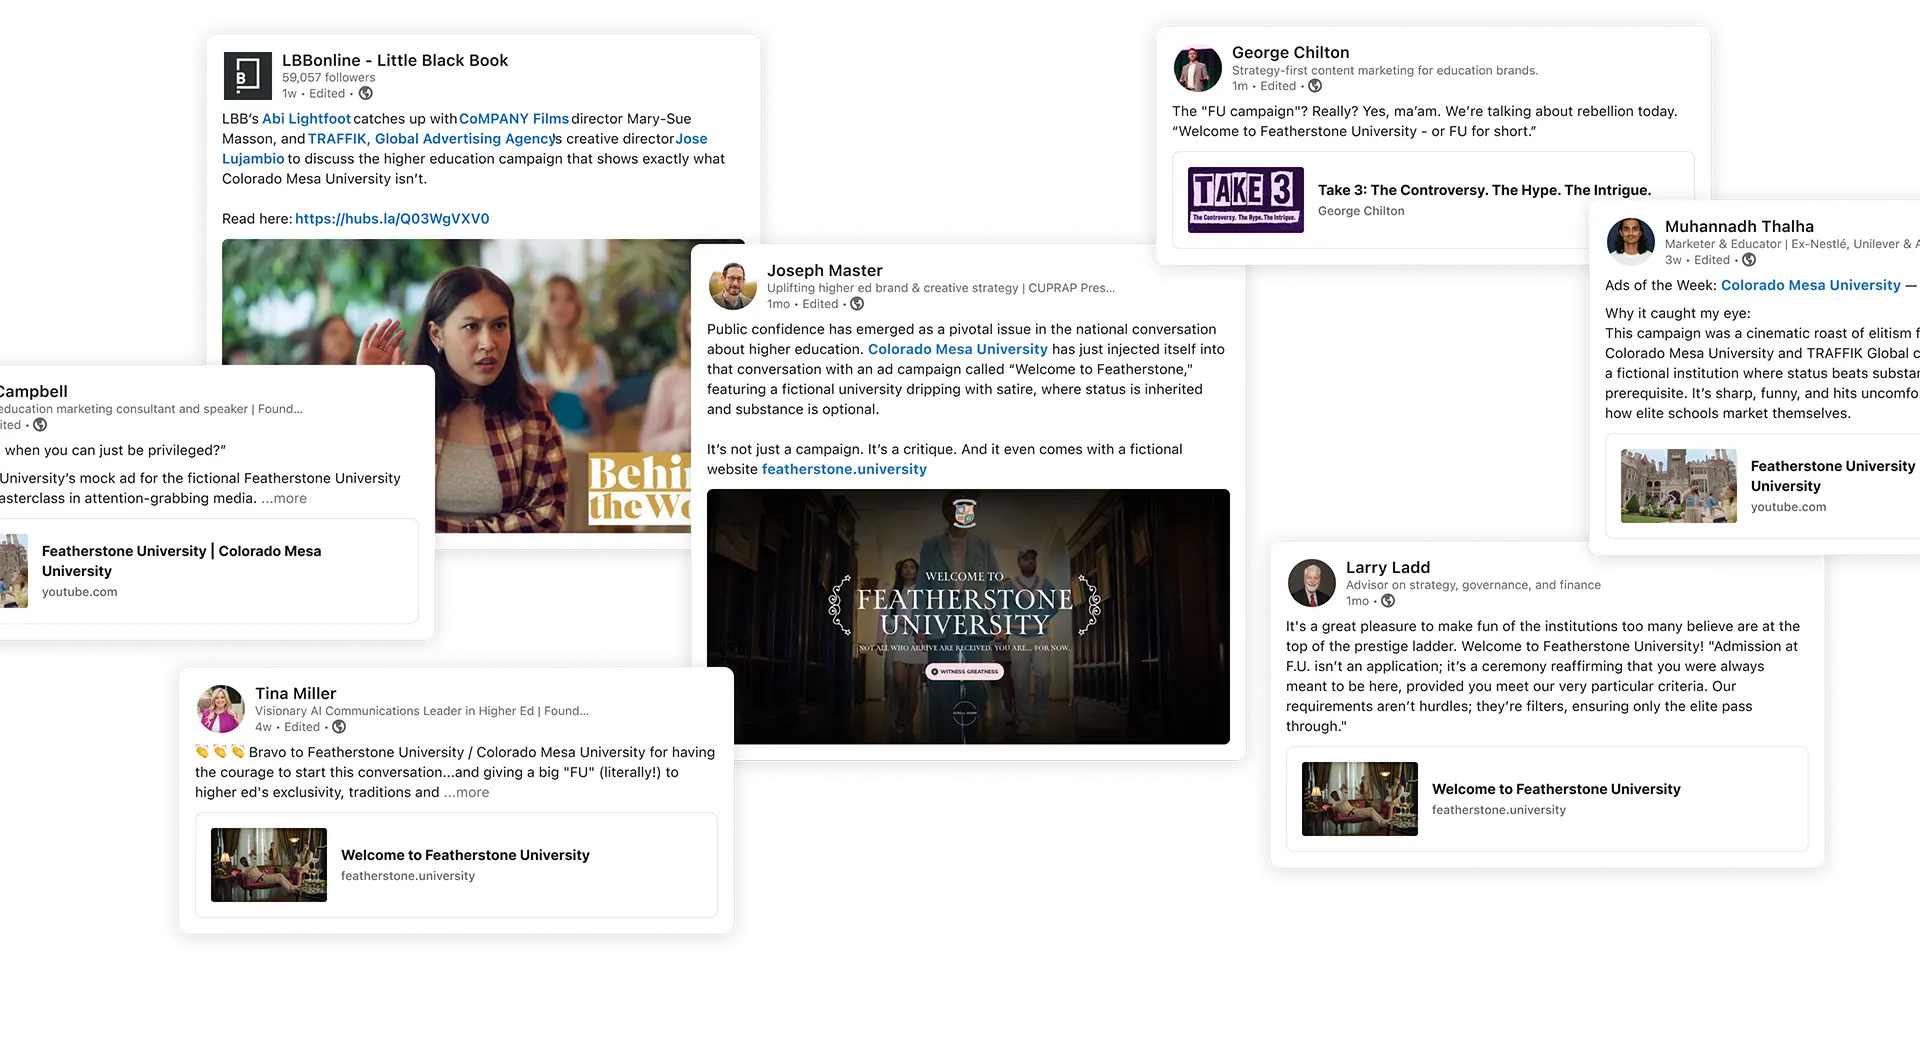Open the Welcome to Featherstone University title in Larry Ladd's post

coord(1556,789)
